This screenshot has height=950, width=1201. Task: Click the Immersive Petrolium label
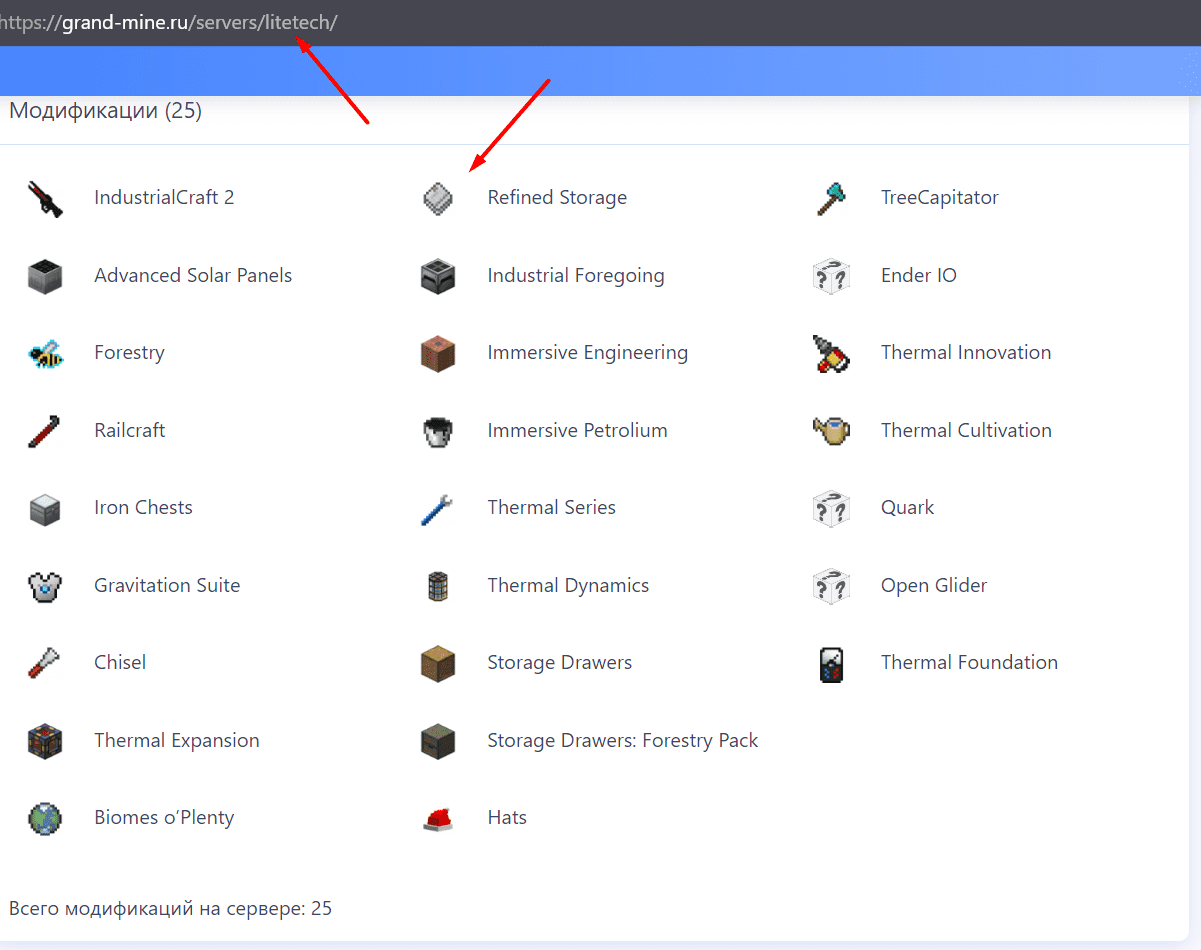(x=577, y=431)
